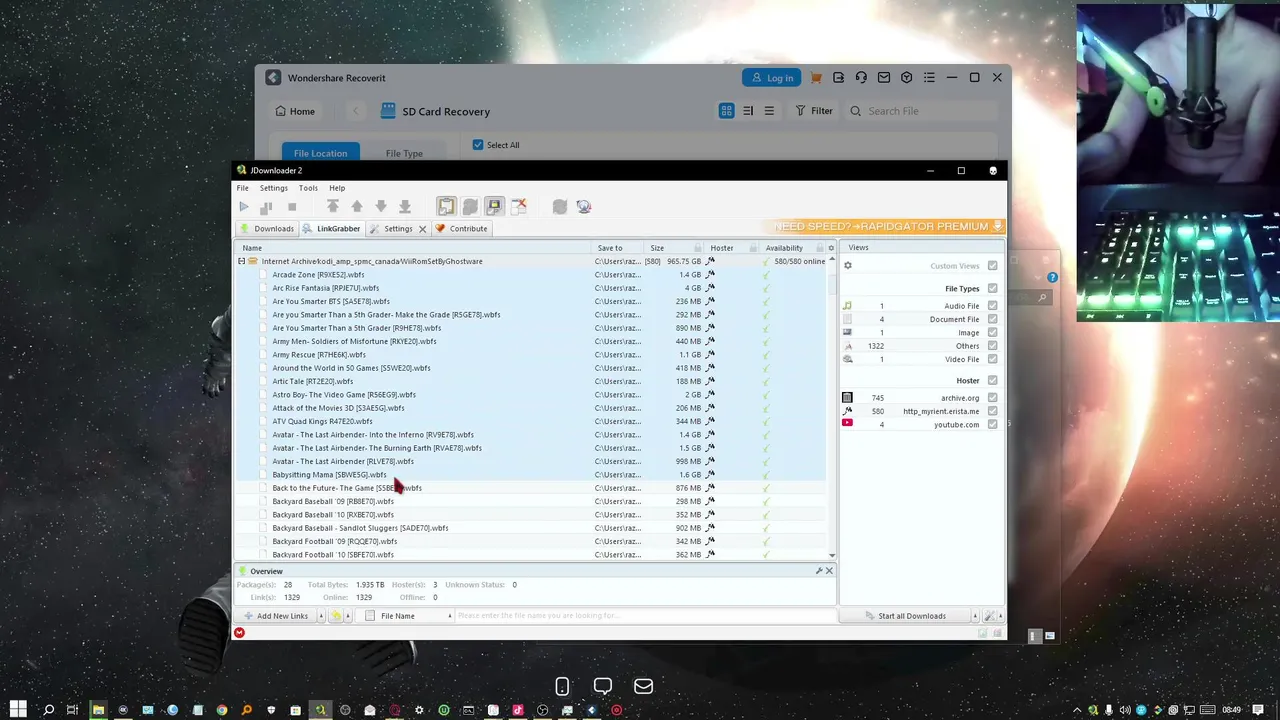
Task: Click the Premium disable icon with red X
Action: click(519, 206)
